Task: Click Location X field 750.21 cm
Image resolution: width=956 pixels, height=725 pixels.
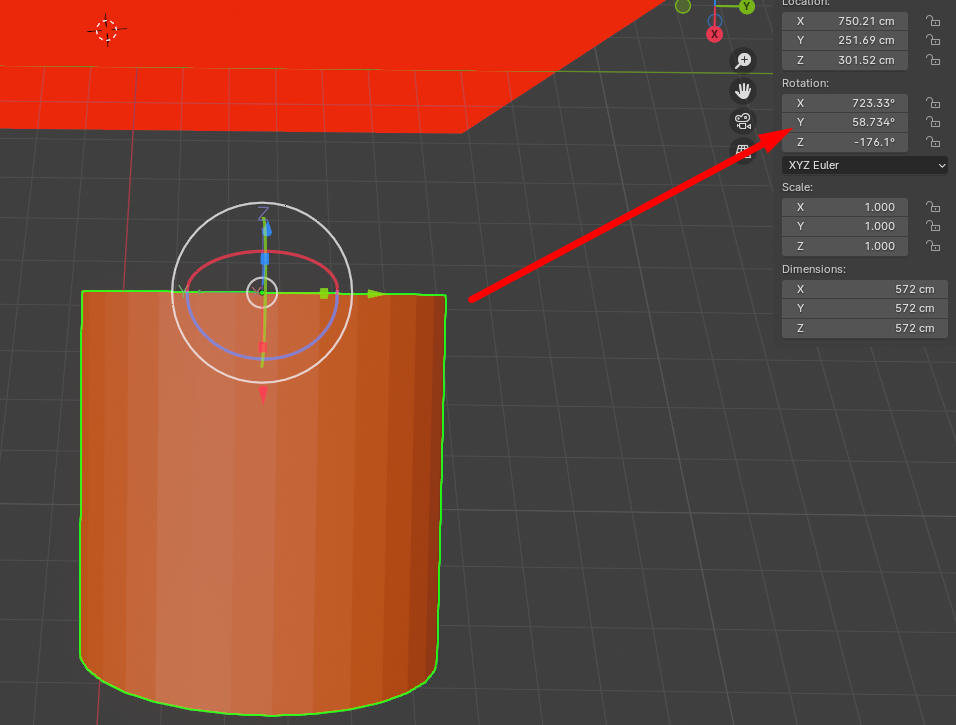Action: 845,21
